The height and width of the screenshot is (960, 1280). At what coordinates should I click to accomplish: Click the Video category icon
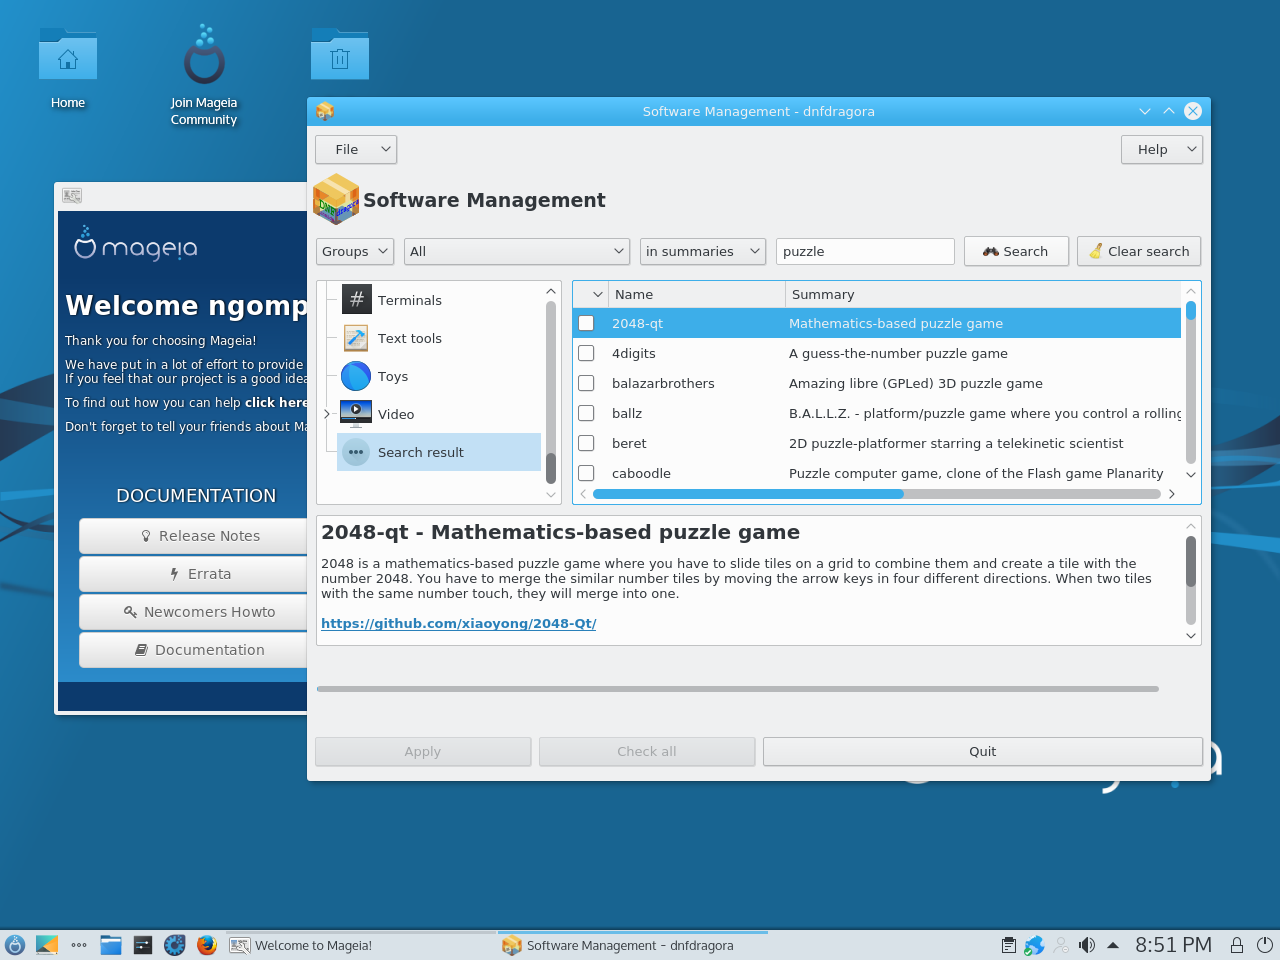(356, 413)
